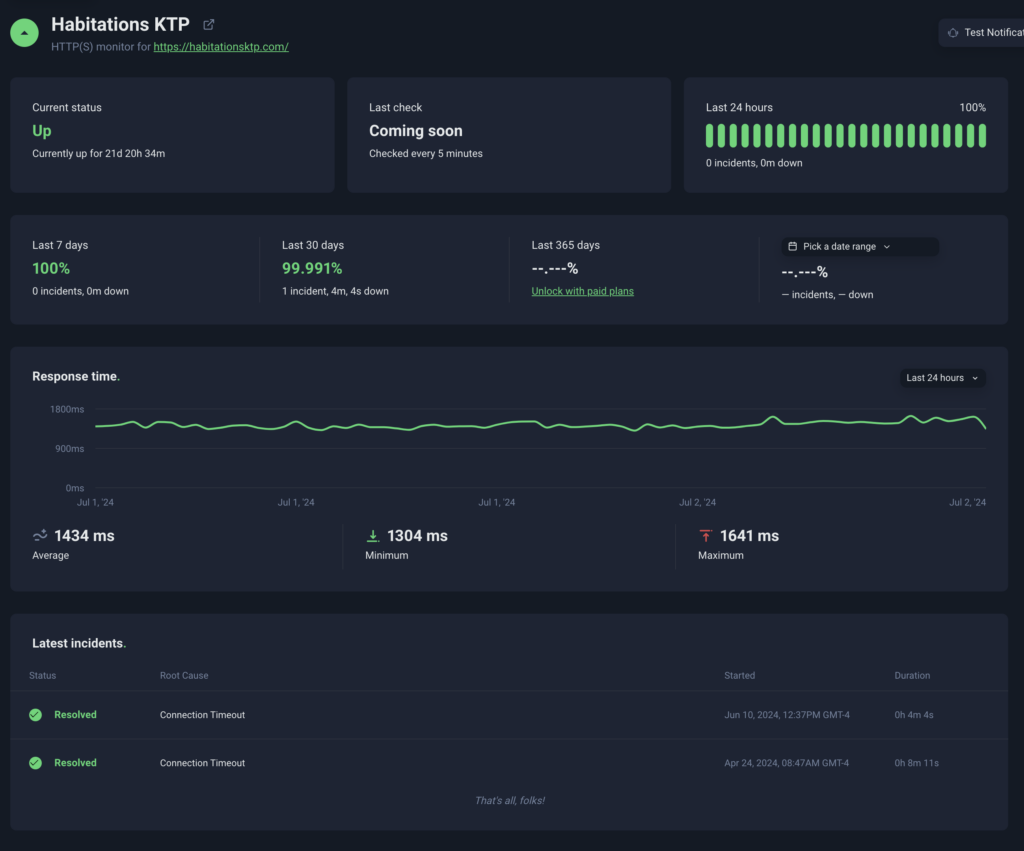Click the calendar icon in date range picker
1024x851 pixels.
pos(793,246)
